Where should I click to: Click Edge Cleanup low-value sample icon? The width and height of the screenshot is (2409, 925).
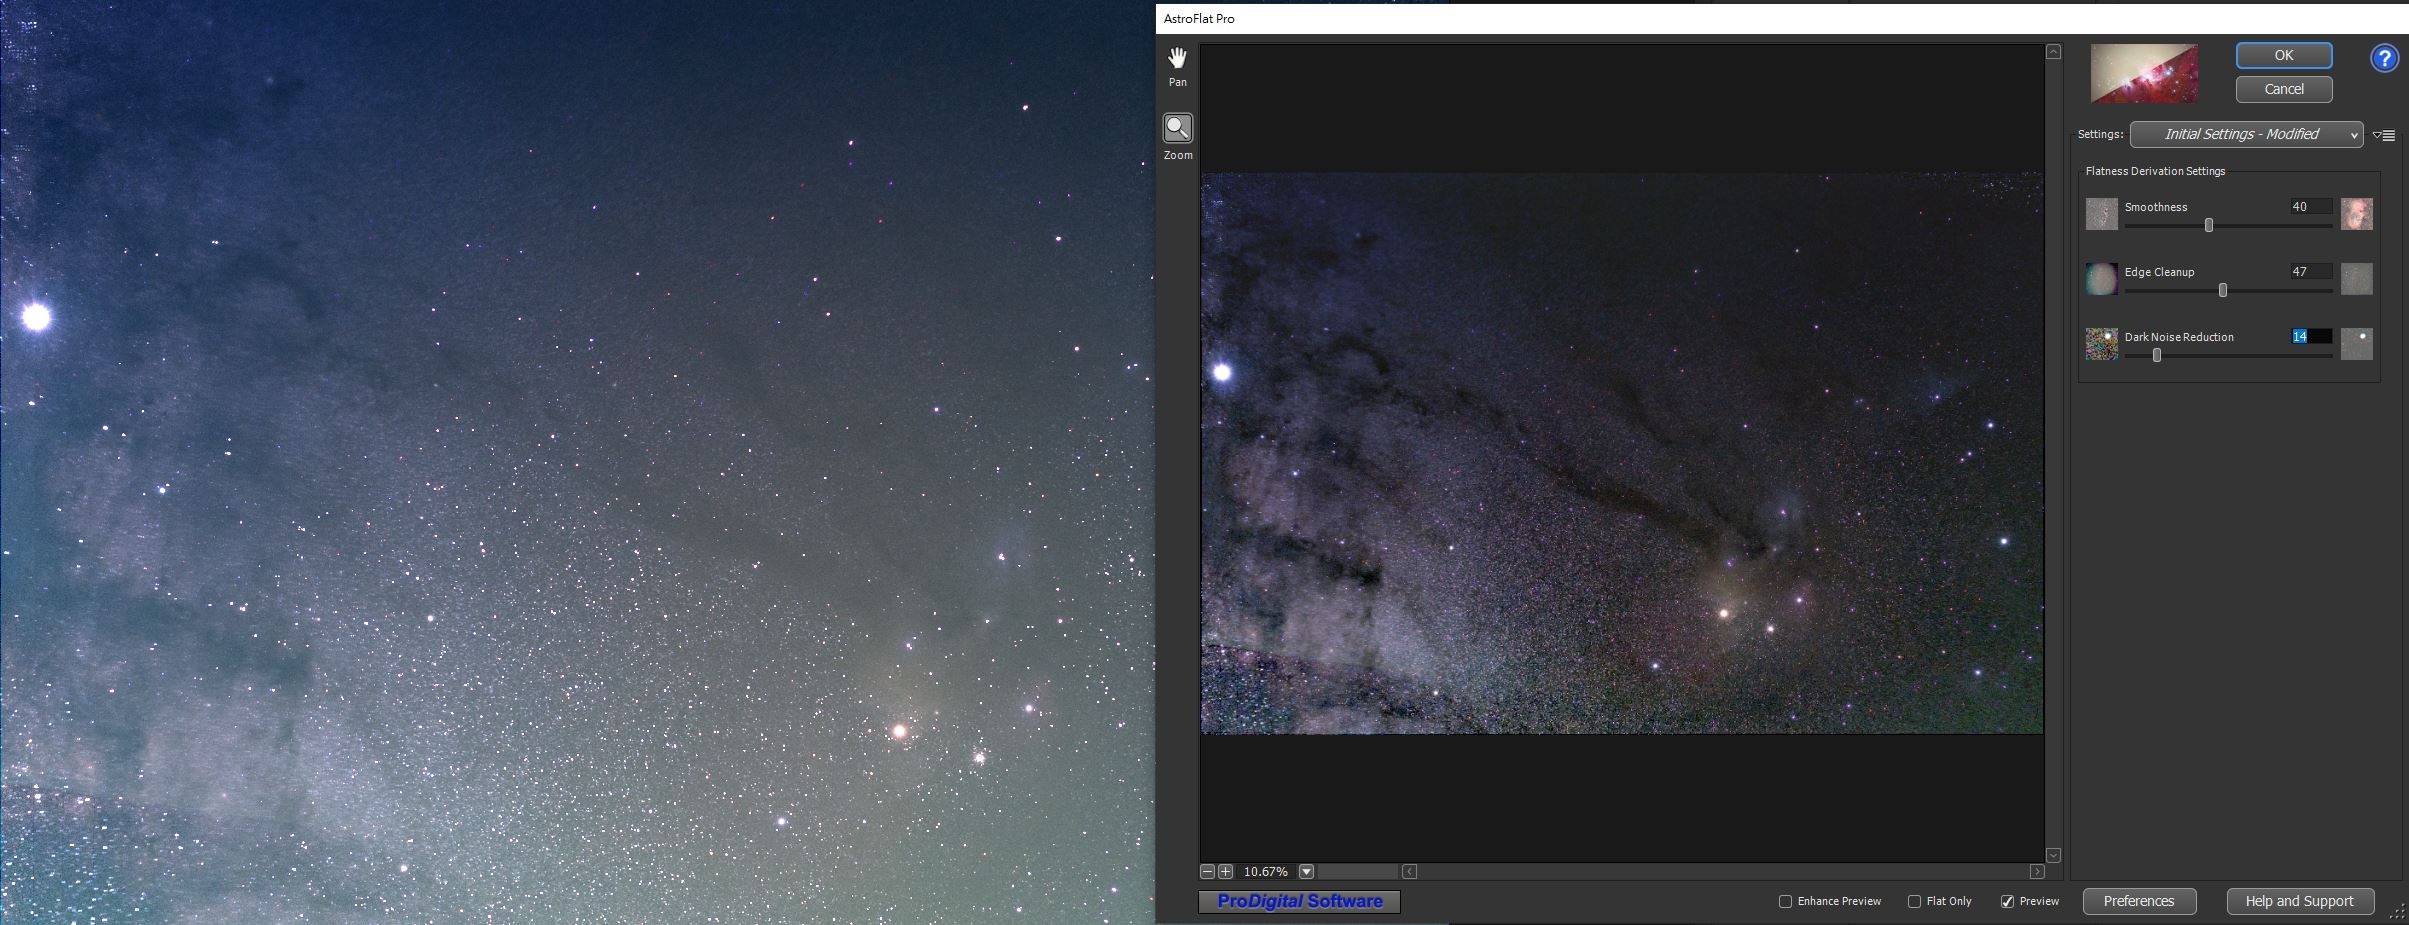click(2101, 279)
